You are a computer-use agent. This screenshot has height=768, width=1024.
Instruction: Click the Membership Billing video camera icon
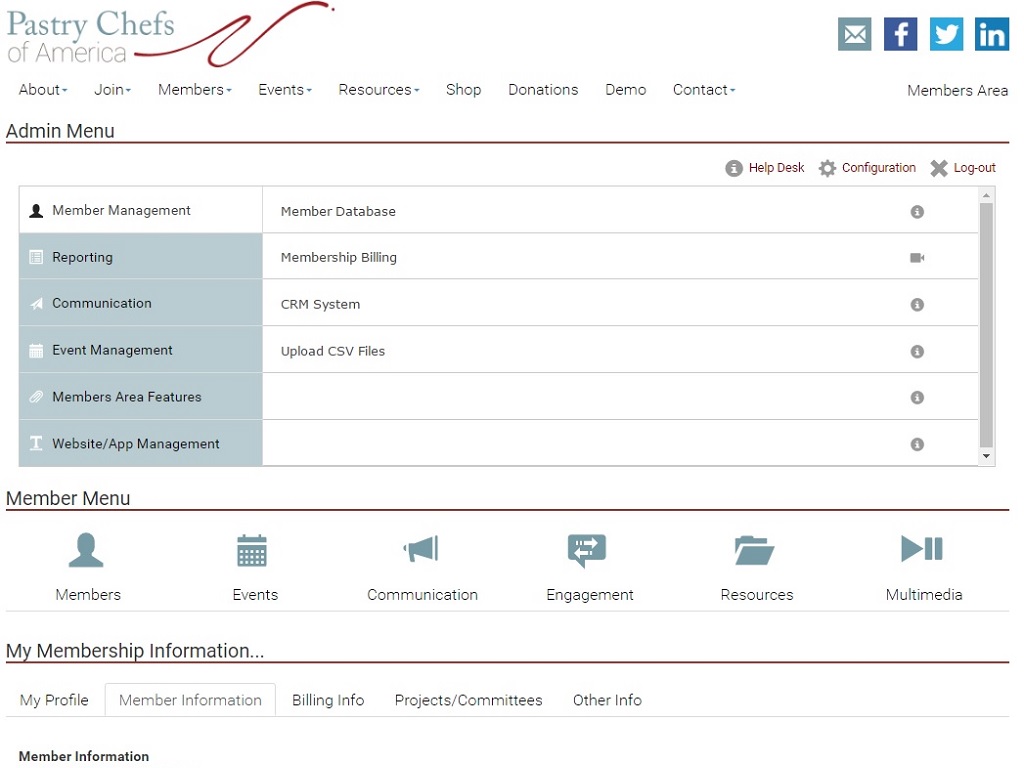(x=916, y=258)
